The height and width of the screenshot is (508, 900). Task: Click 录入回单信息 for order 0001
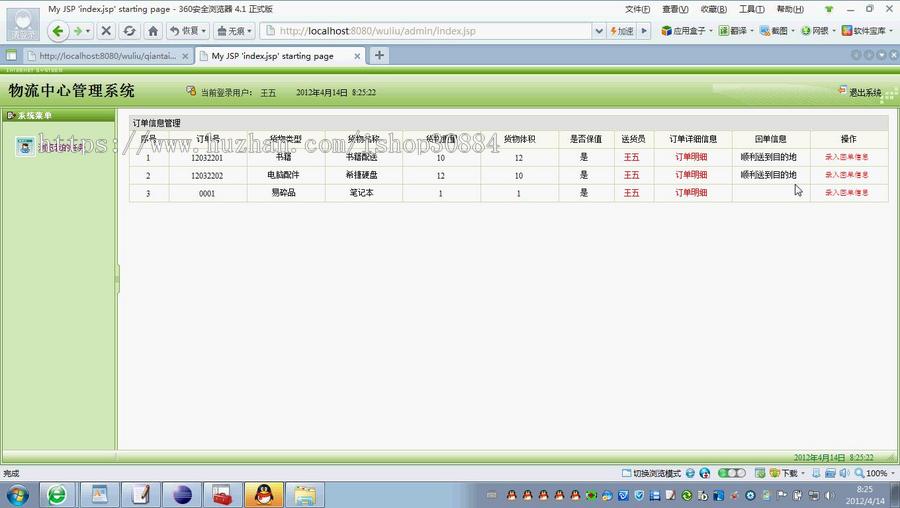[x=847, y=192]
